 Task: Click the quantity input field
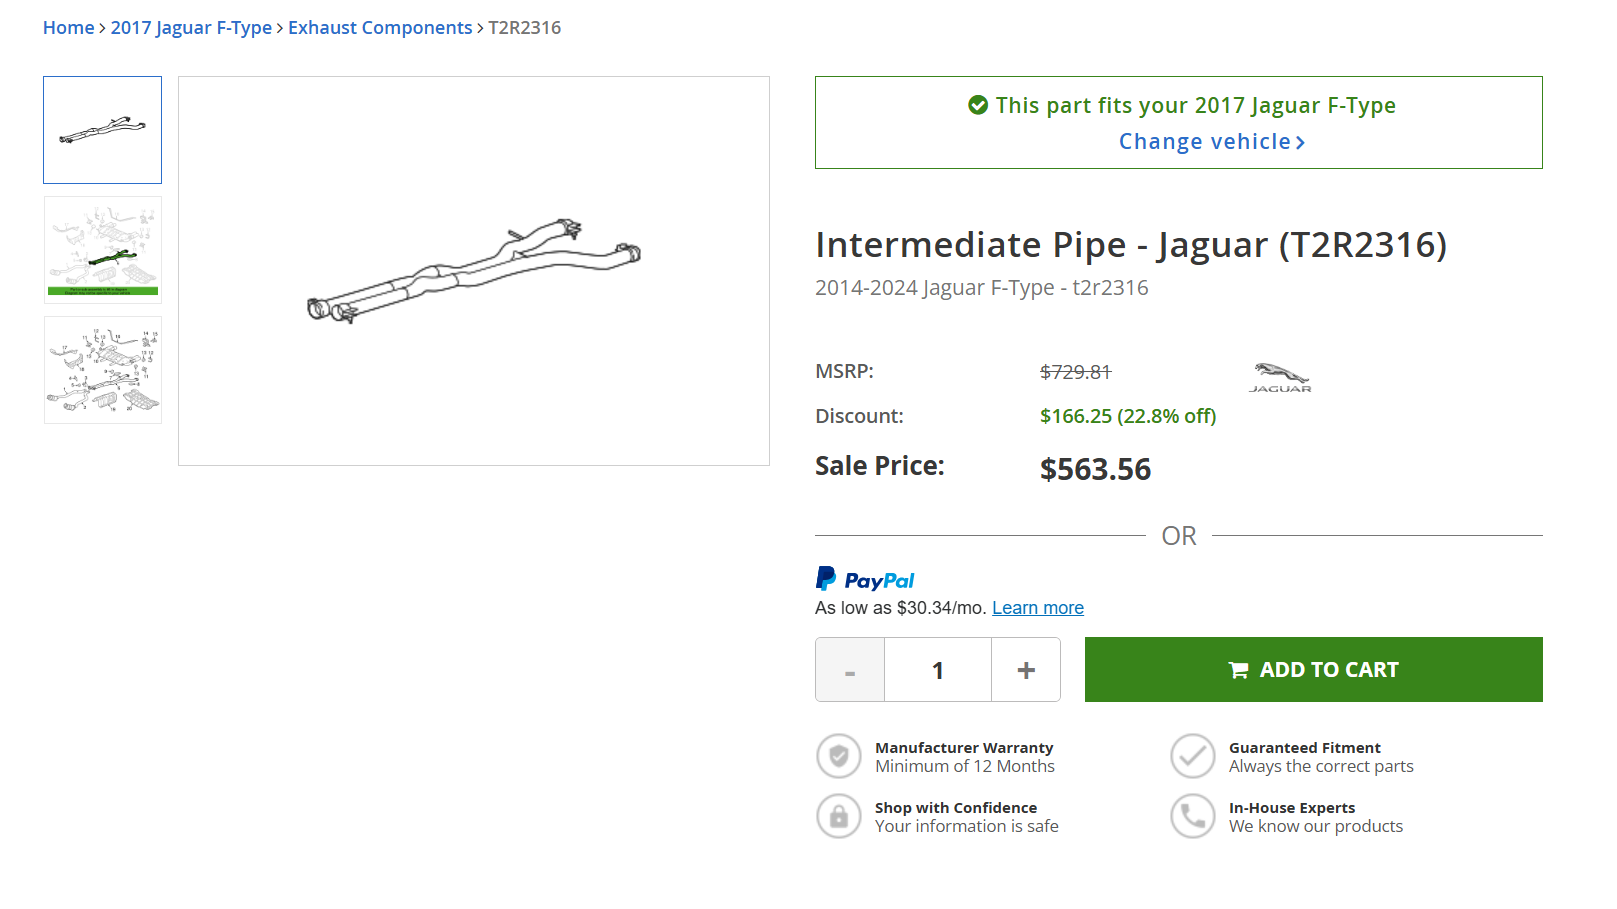pos(938,670)
